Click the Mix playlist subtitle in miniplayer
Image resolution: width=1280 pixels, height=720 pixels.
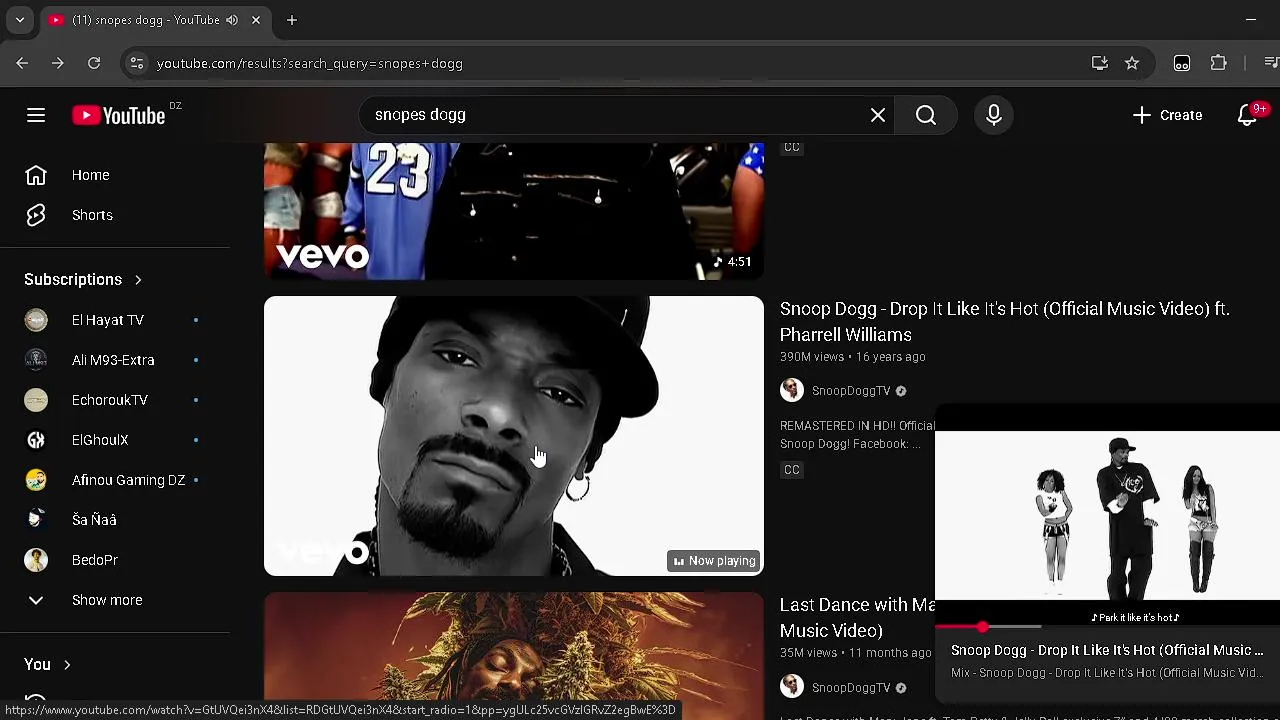point(1107,673)
